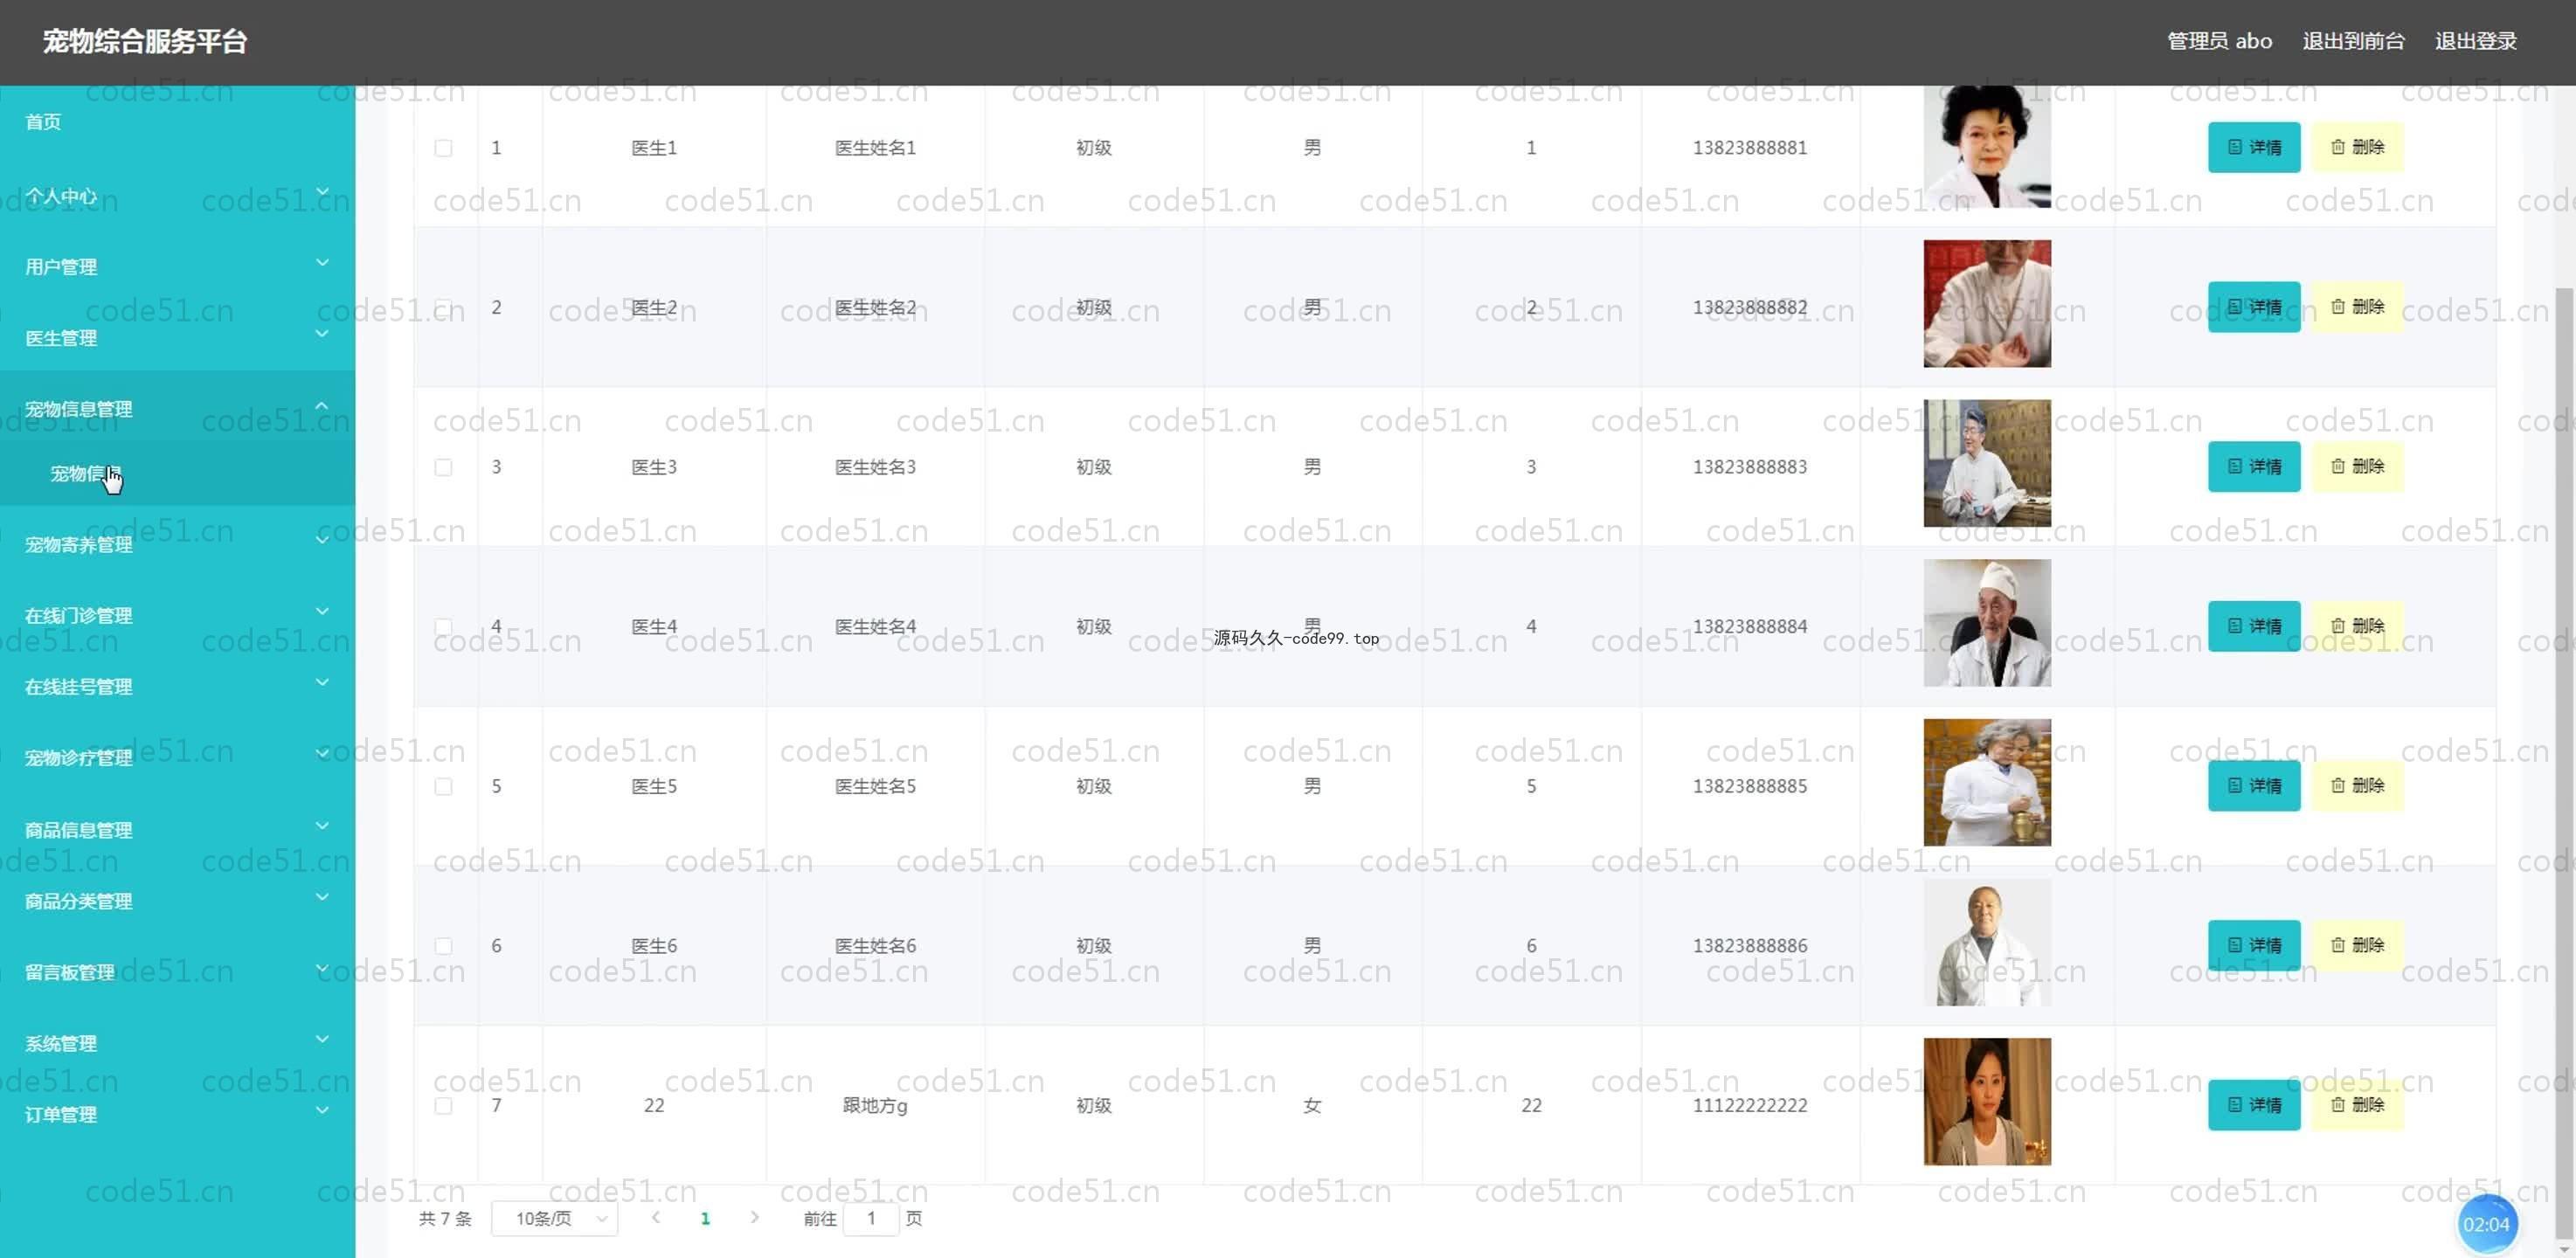Open the photo of 医生5
Viewport: 2576px width, 1258px height.
pos(1986,782)
